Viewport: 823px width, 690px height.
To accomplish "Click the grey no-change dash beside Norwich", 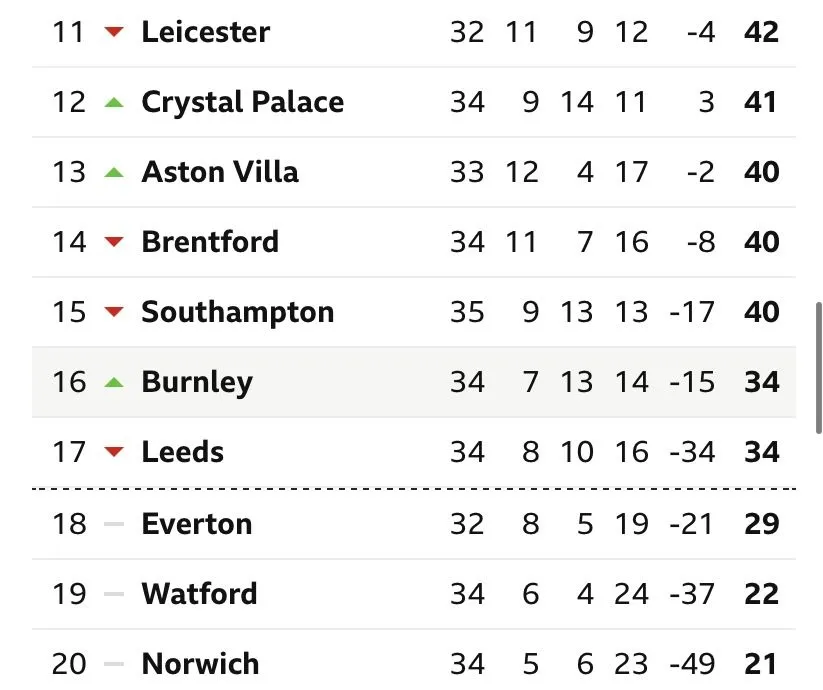I will pyautogui.click(x=114, y=664).
